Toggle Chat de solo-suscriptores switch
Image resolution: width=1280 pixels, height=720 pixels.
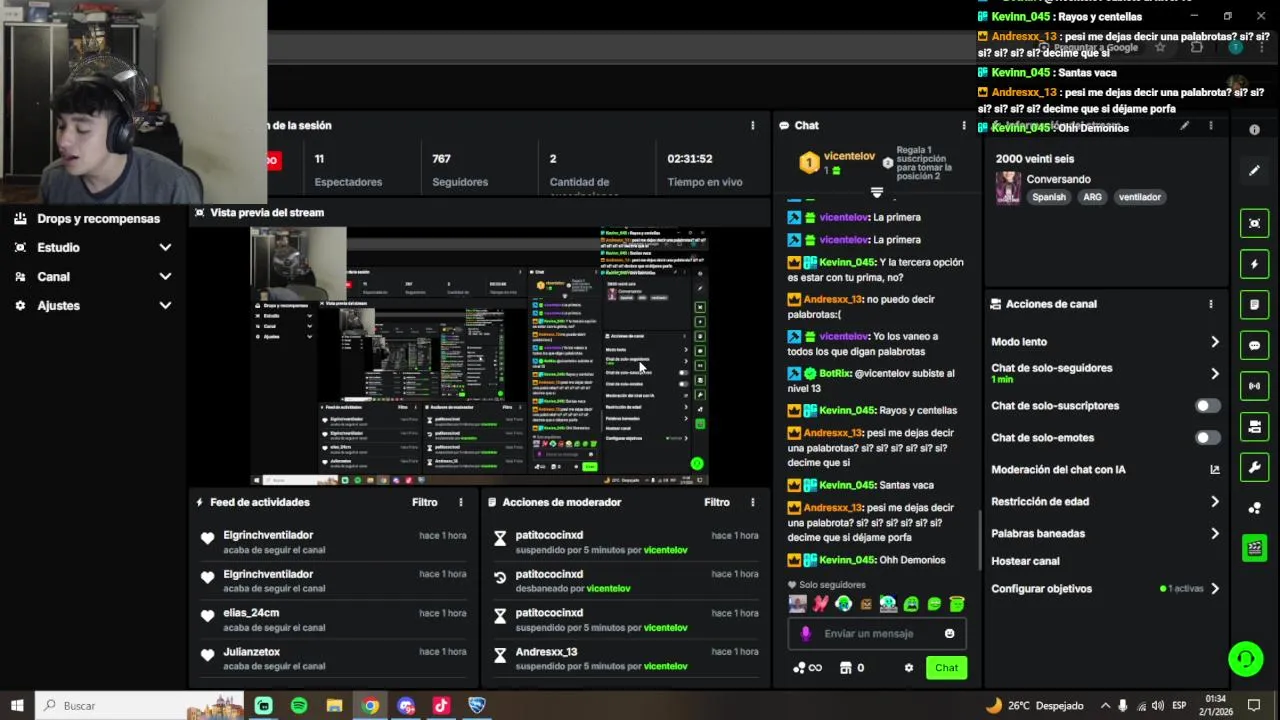1207,406
